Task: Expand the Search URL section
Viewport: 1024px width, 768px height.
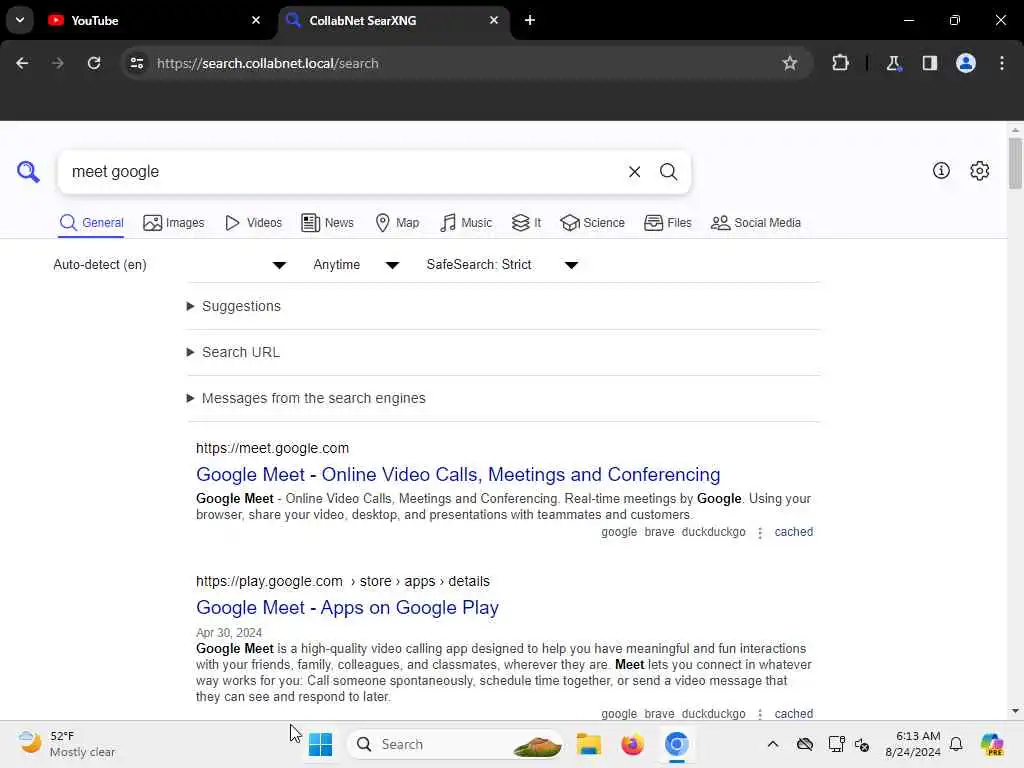Action: tap(232, 352)
